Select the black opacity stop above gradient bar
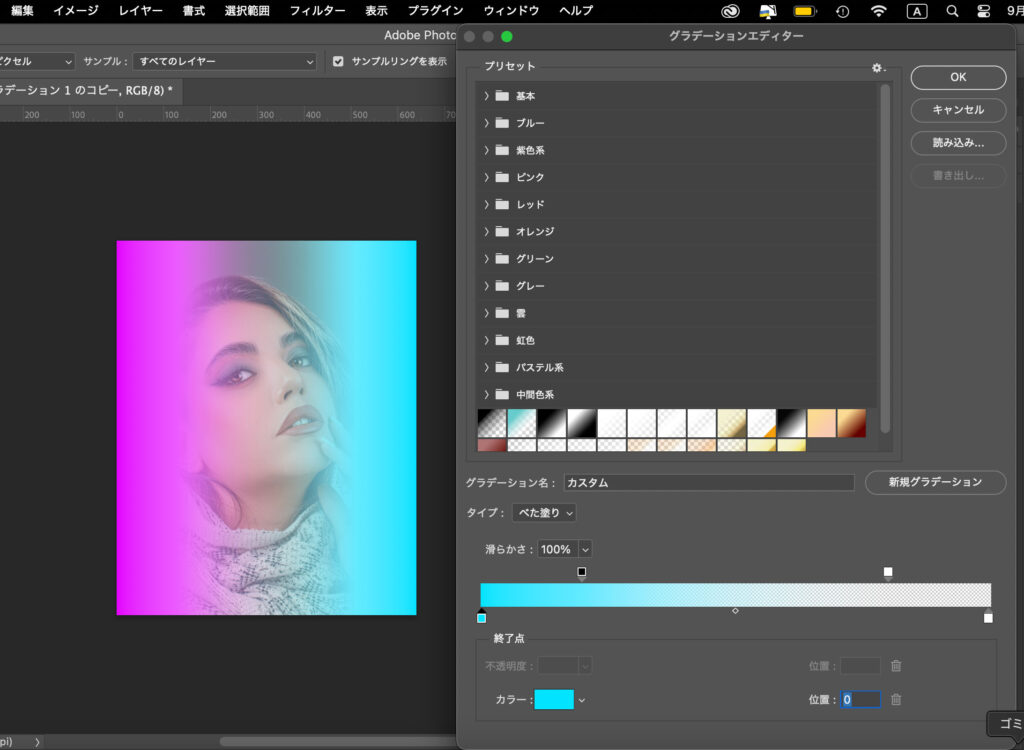The width and height of the screenshot is (1024, 750). 582,573
